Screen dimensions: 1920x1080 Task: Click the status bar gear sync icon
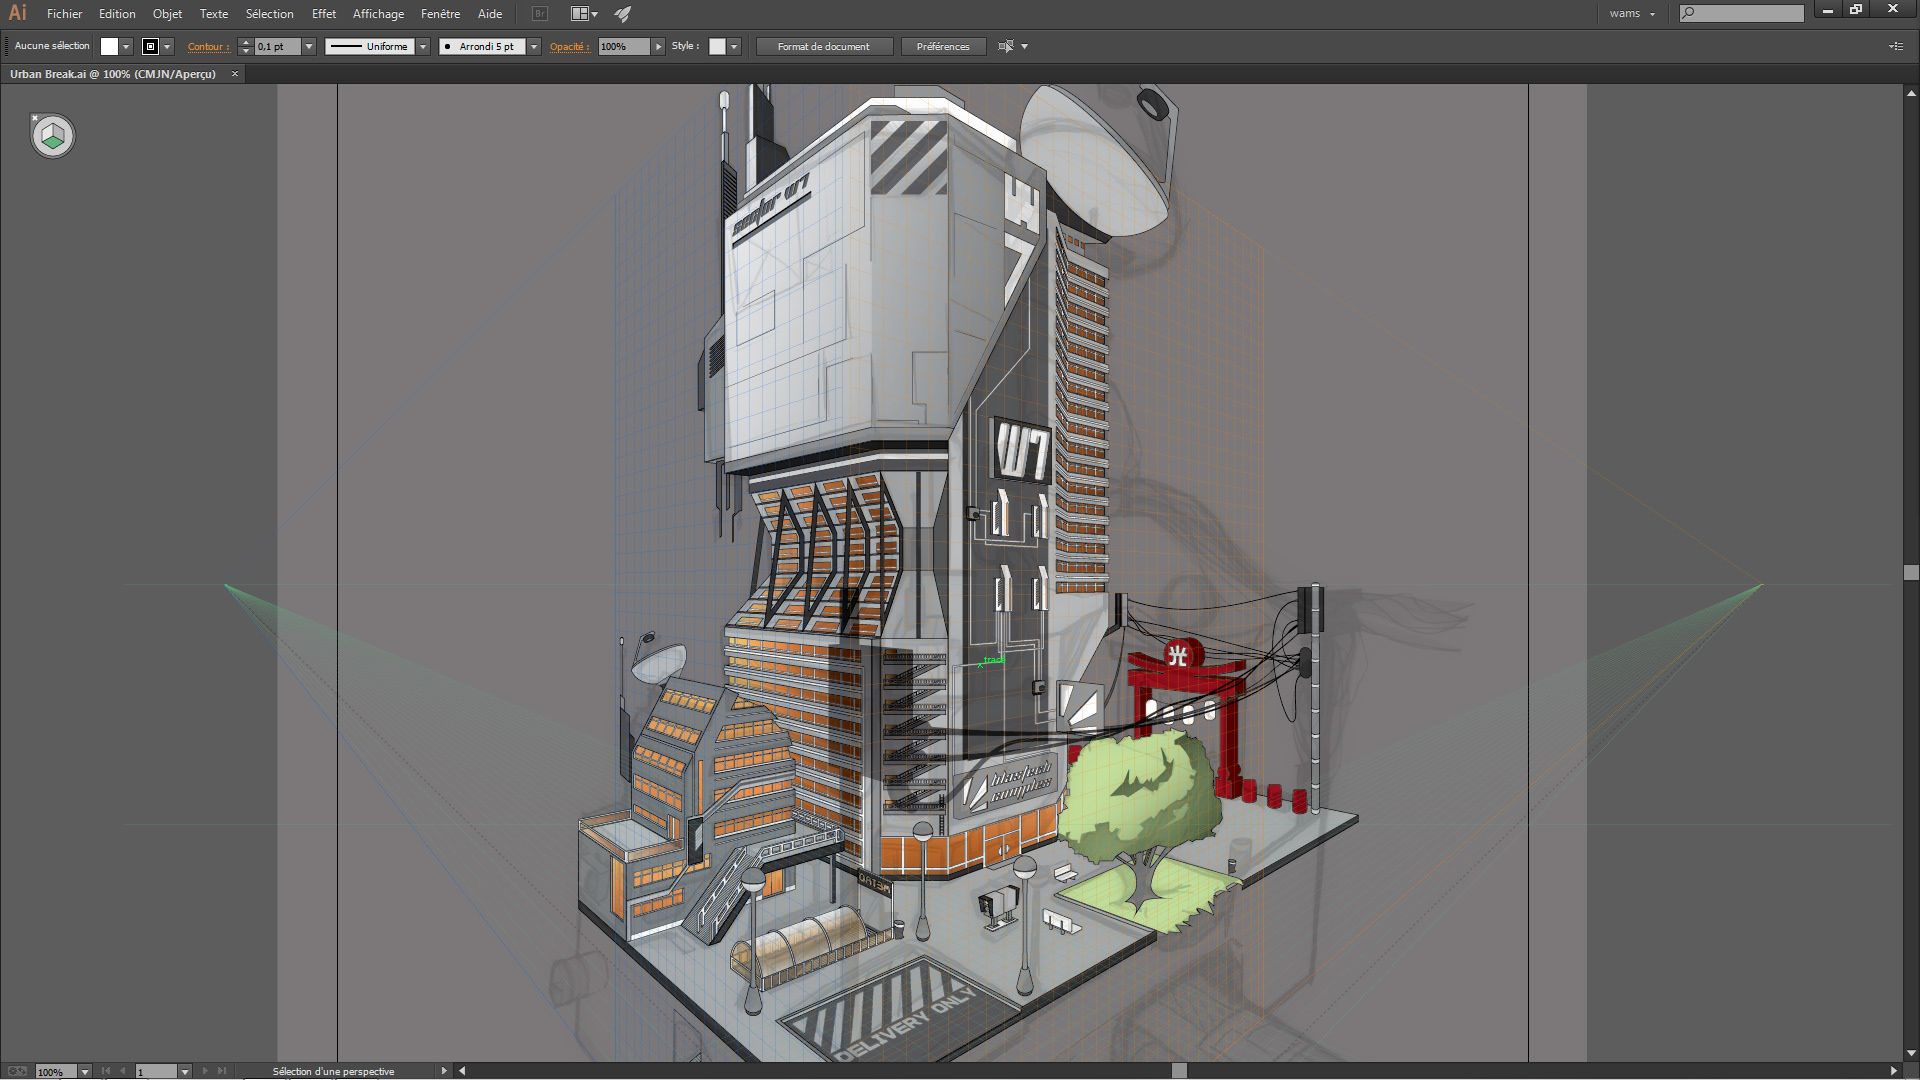click(x=17, y=1071)
